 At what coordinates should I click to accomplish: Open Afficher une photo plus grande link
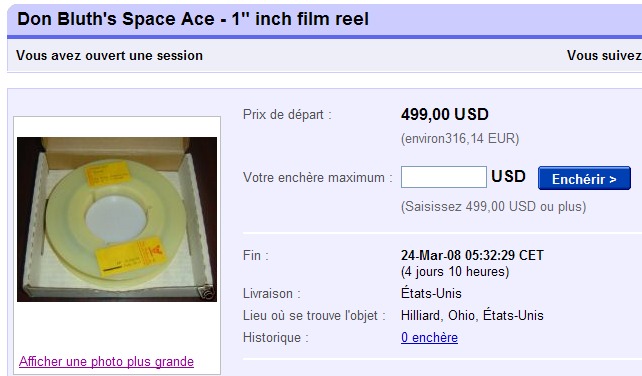point(106,362)
